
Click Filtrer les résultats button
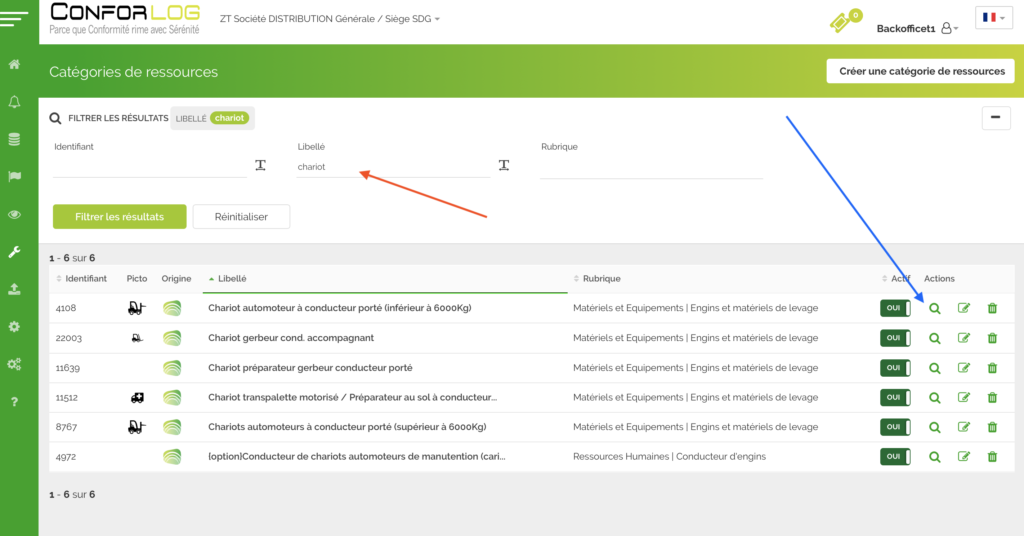119,217
